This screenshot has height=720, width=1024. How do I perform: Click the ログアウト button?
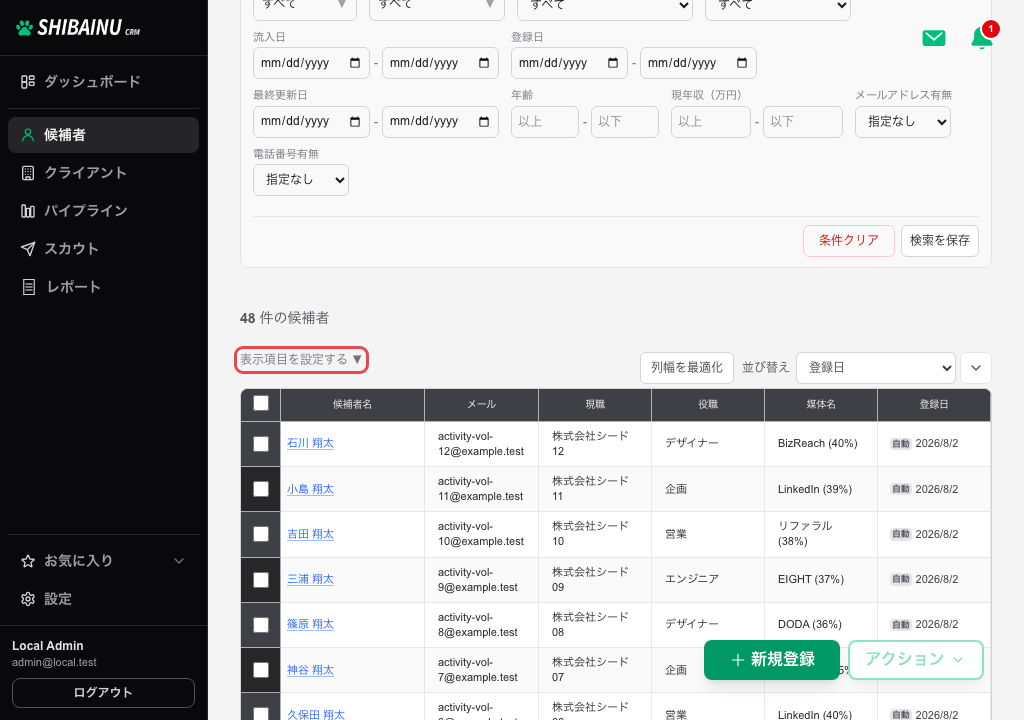103,693
